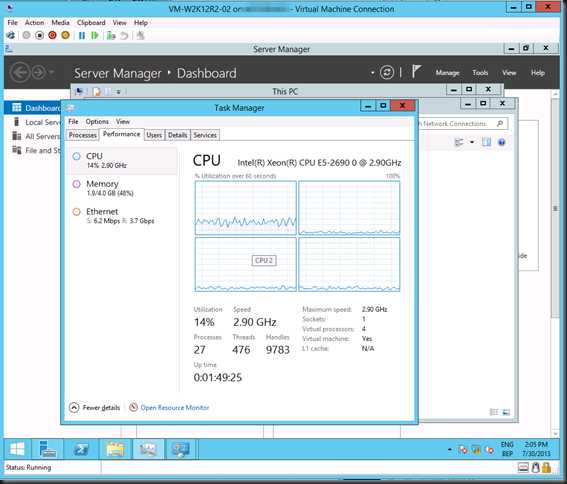Viewport: 567px width, 484px height.
Task: Switch to the Performance tab
Action: pos(122,134)
